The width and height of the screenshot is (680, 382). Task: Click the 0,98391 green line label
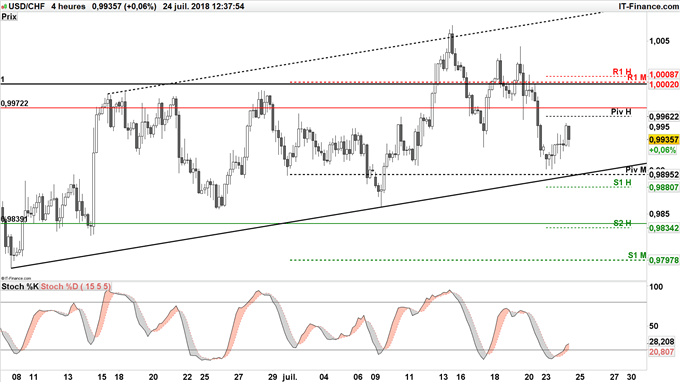point(14,219)
